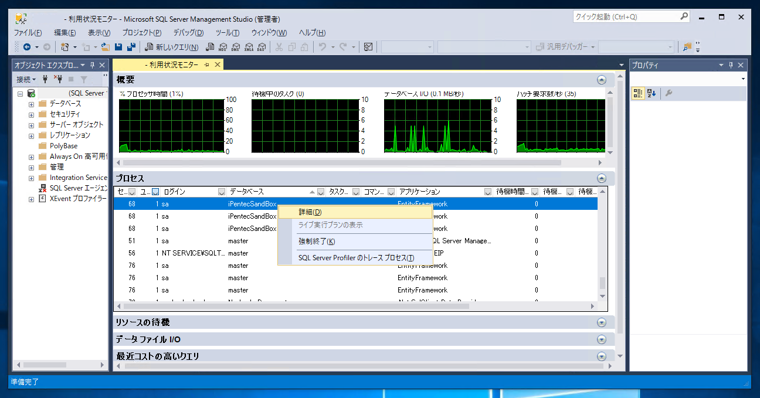Screen dimensions: 760x398
Task: Close the 利用状況モニター tab
Action: 218,64
